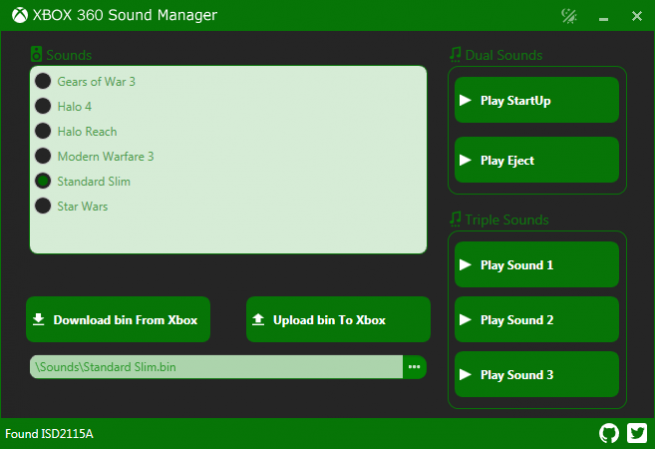Play Sound 1 in Triple Sounds
Viewport: 655px width, 449px height.
click(536, 265)
